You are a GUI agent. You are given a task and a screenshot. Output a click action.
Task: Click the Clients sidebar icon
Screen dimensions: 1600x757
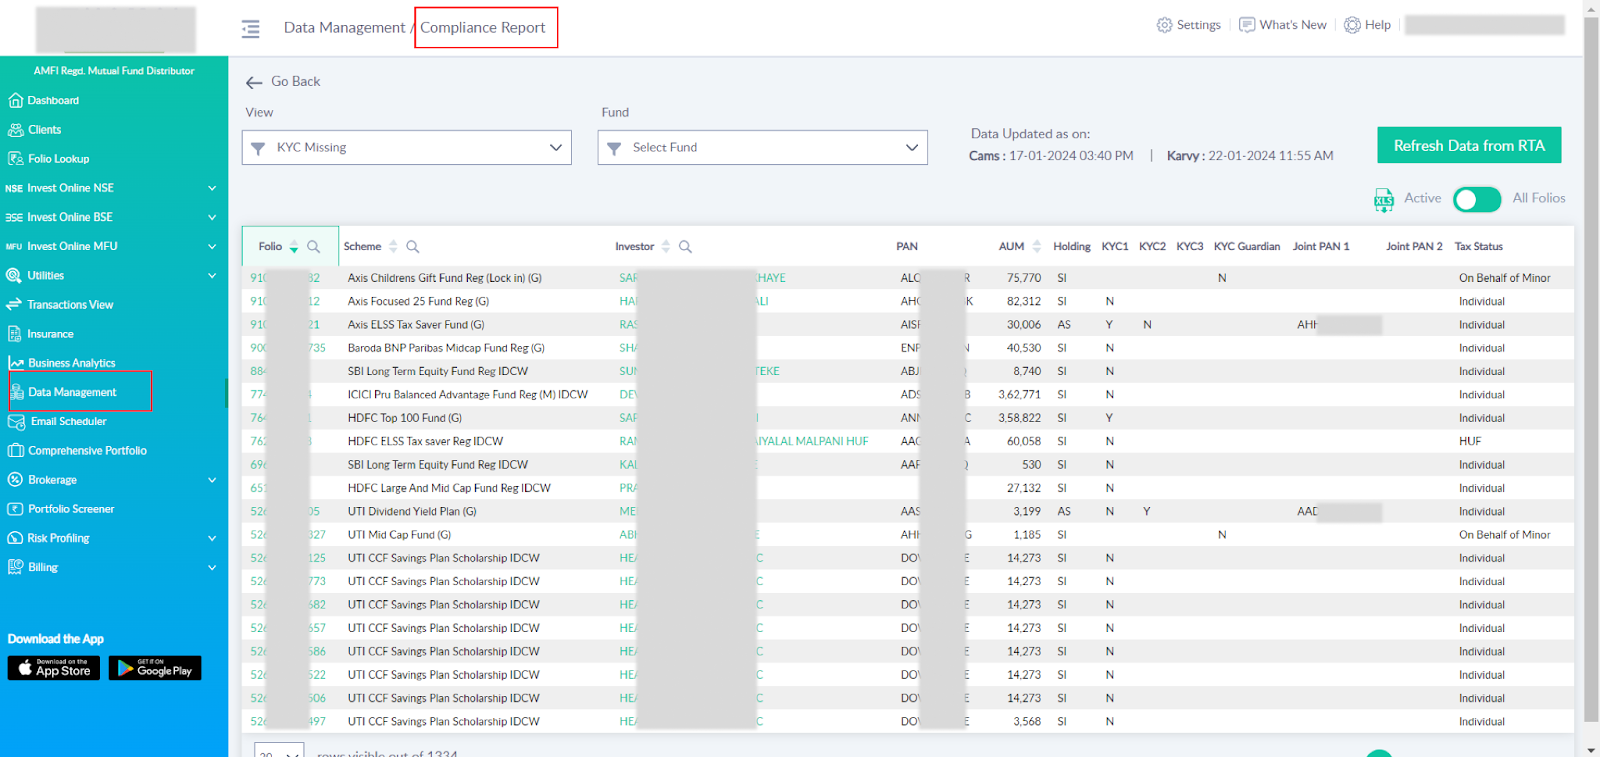(x=15, y=130)
